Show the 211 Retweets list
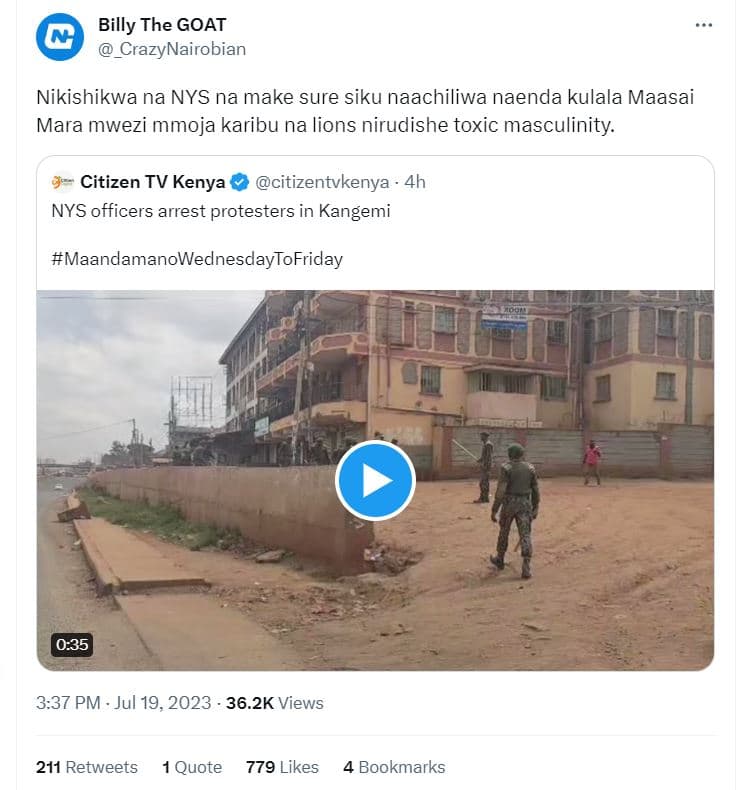 (x=87, y=767)
